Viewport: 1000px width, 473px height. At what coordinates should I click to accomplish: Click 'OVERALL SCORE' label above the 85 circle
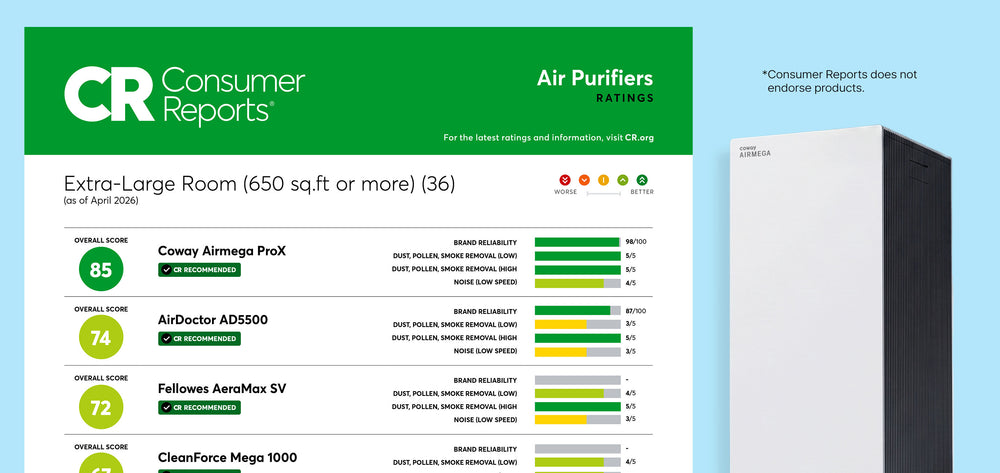[101, 240]
